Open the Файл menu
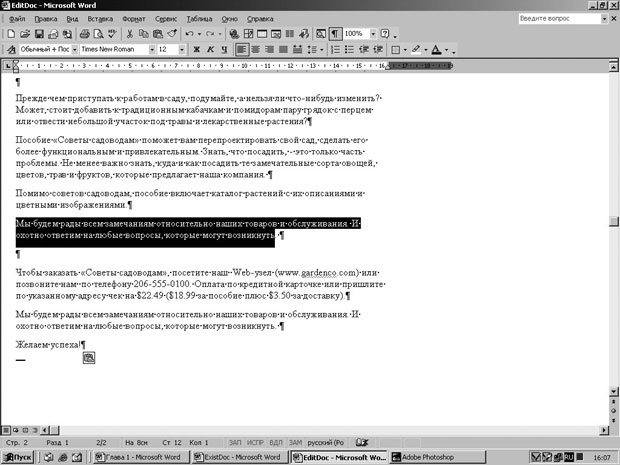The image size is (620, 465). pos(17,19)
